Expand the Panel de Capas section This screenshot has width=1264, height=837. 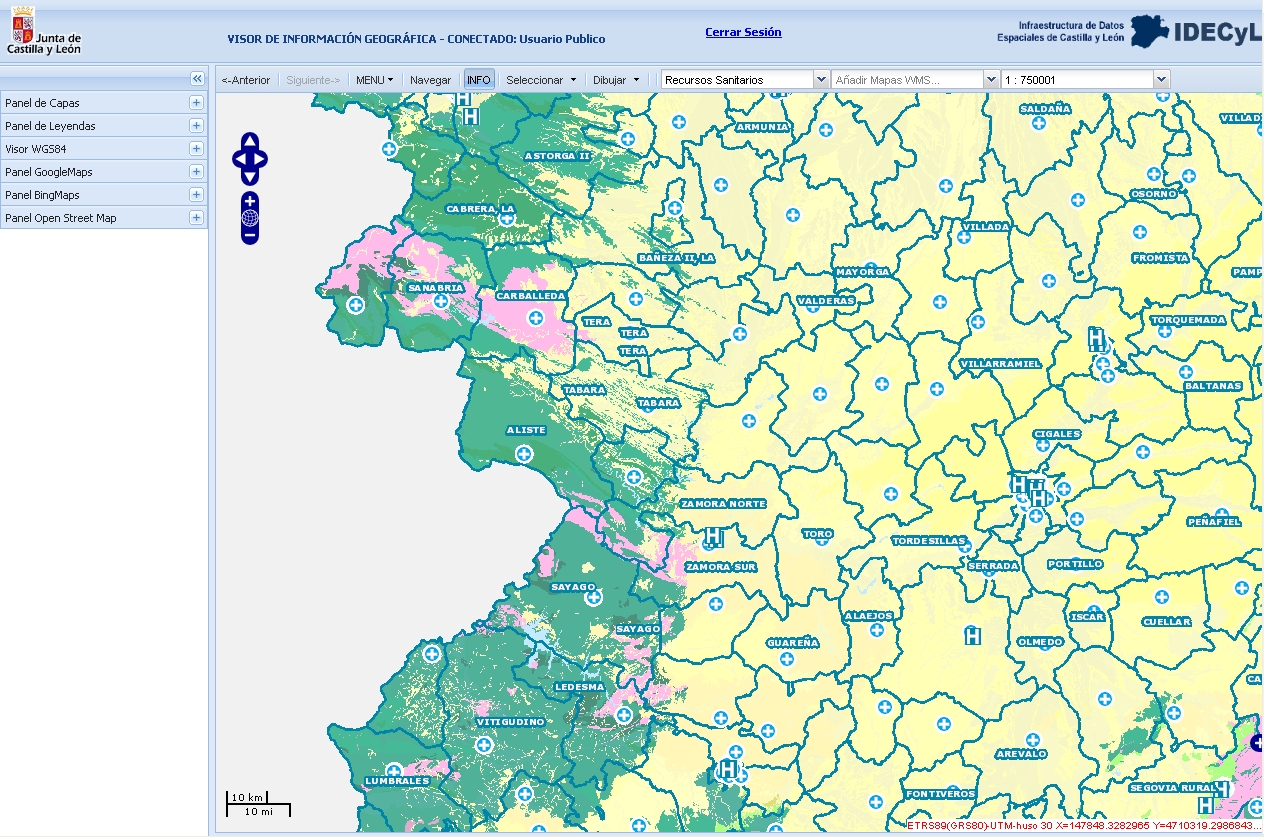[x=196, y=101]
